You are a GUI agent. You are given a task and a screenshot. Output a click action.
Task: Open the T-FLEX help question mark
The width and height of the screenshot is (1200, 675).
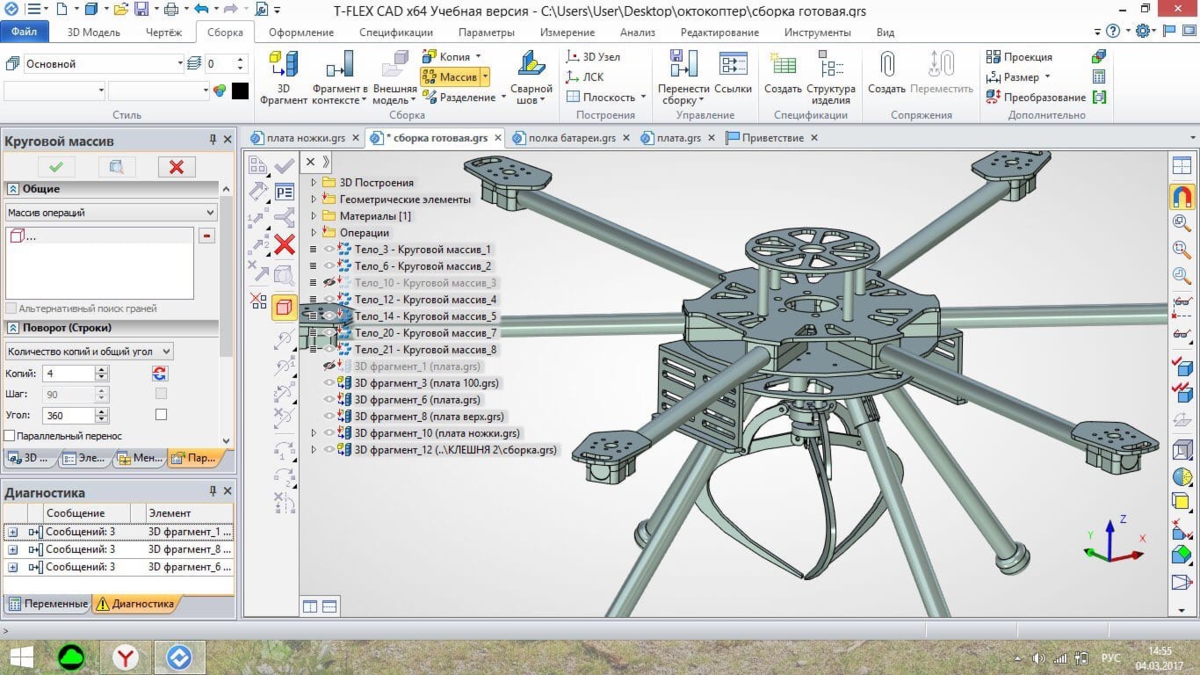coord(1112,31)
